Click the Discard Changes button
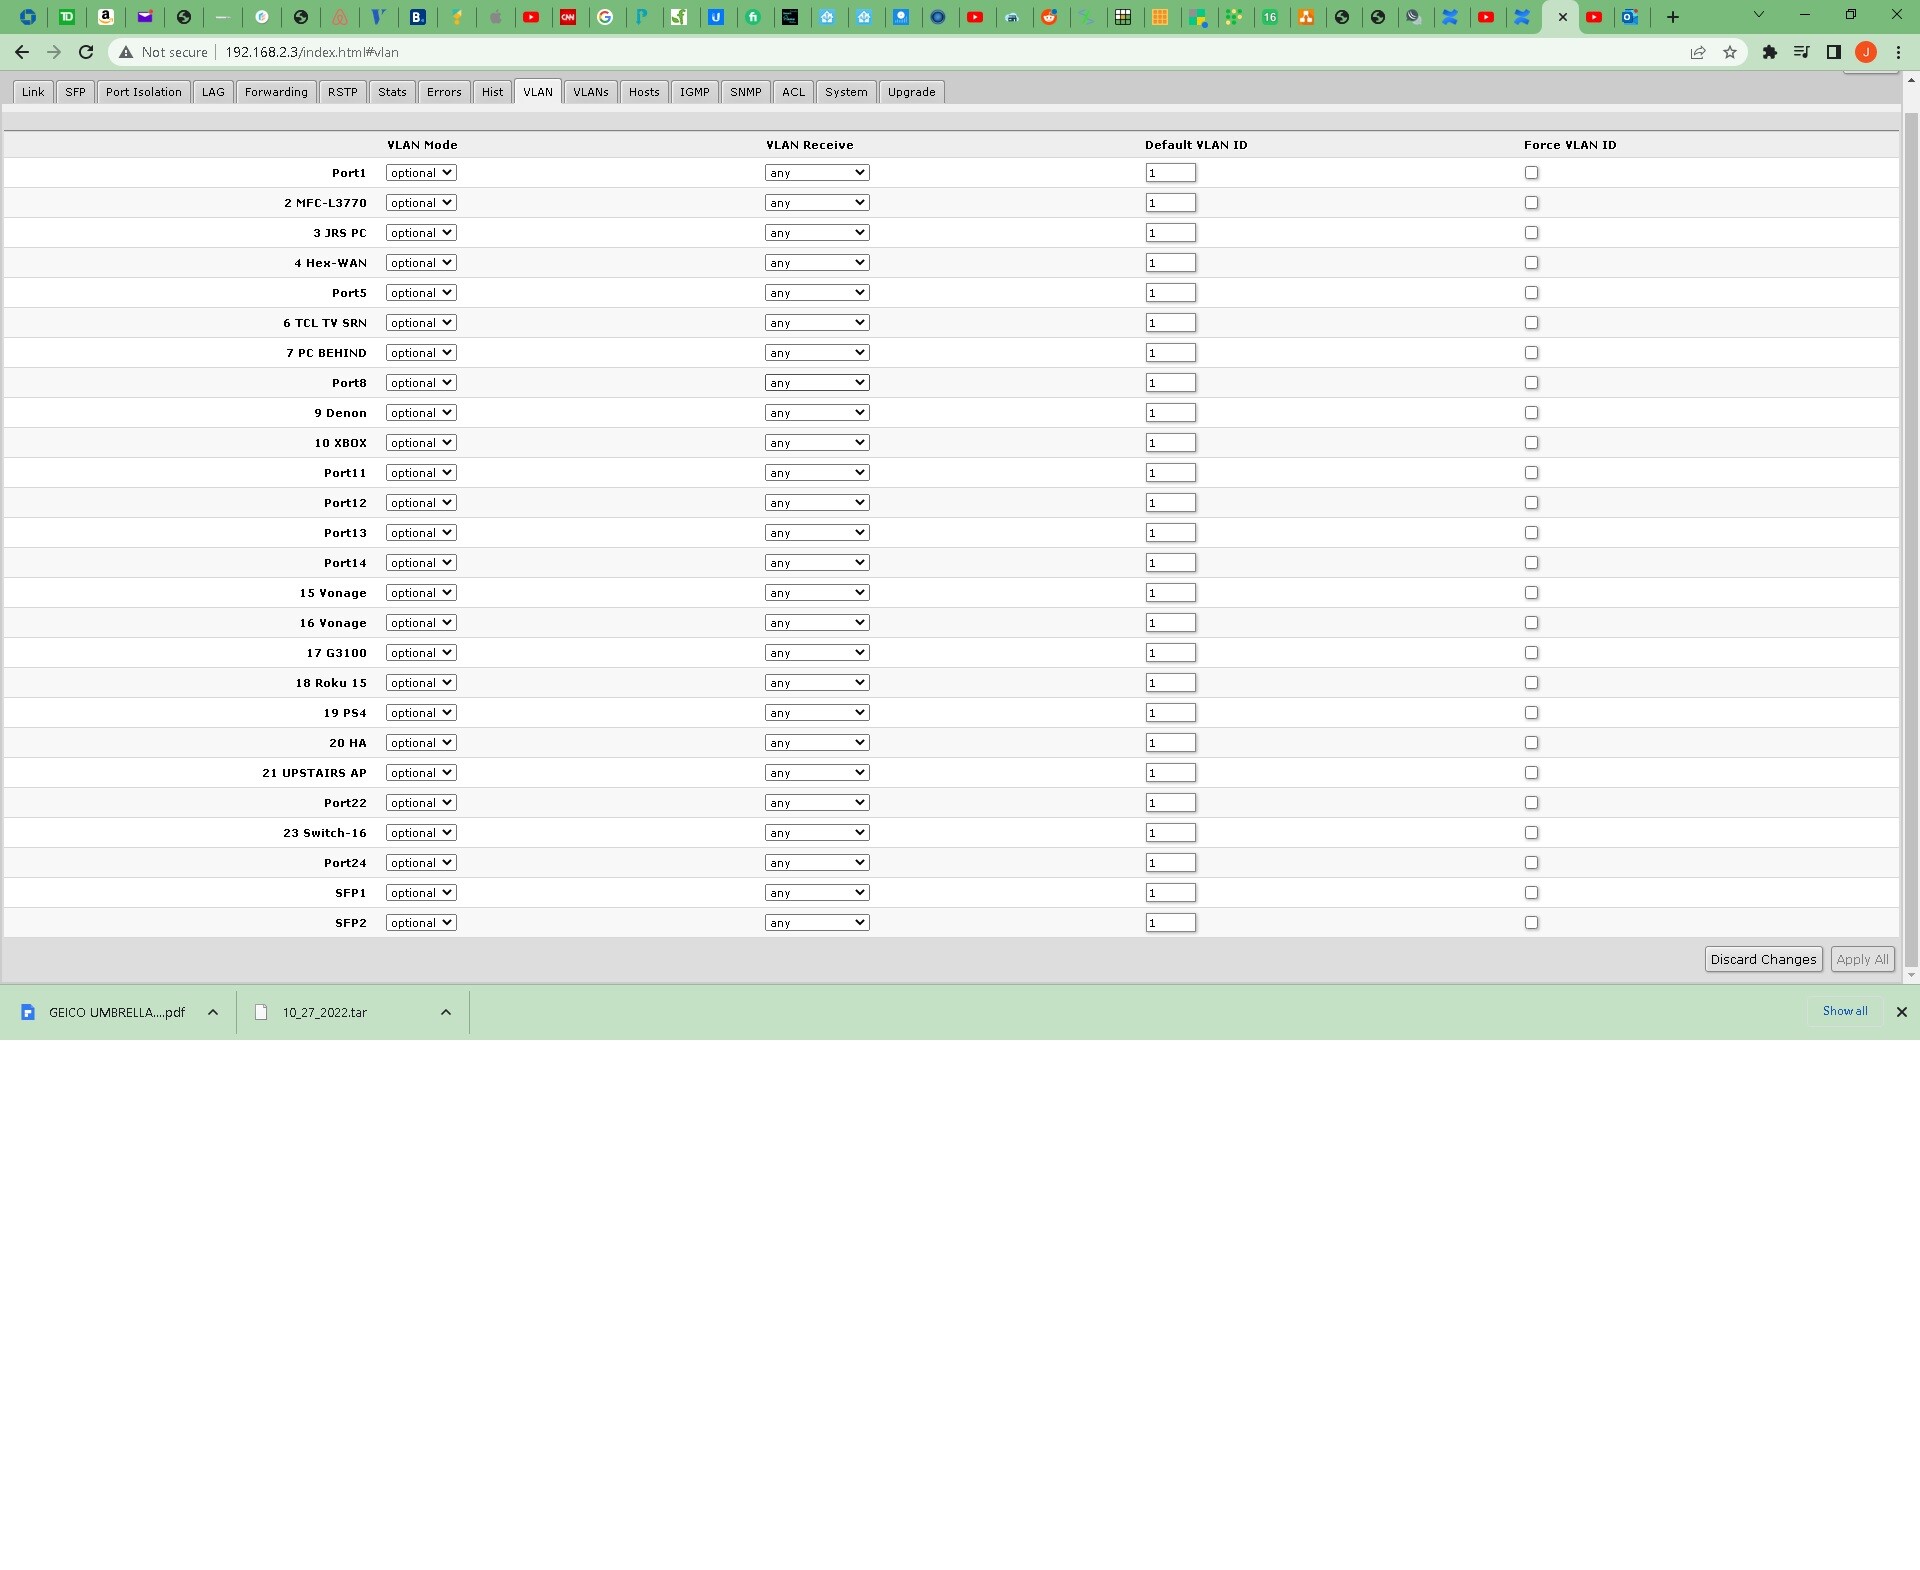Viewport: 1920px width, 1570px height. point(1762,959)
